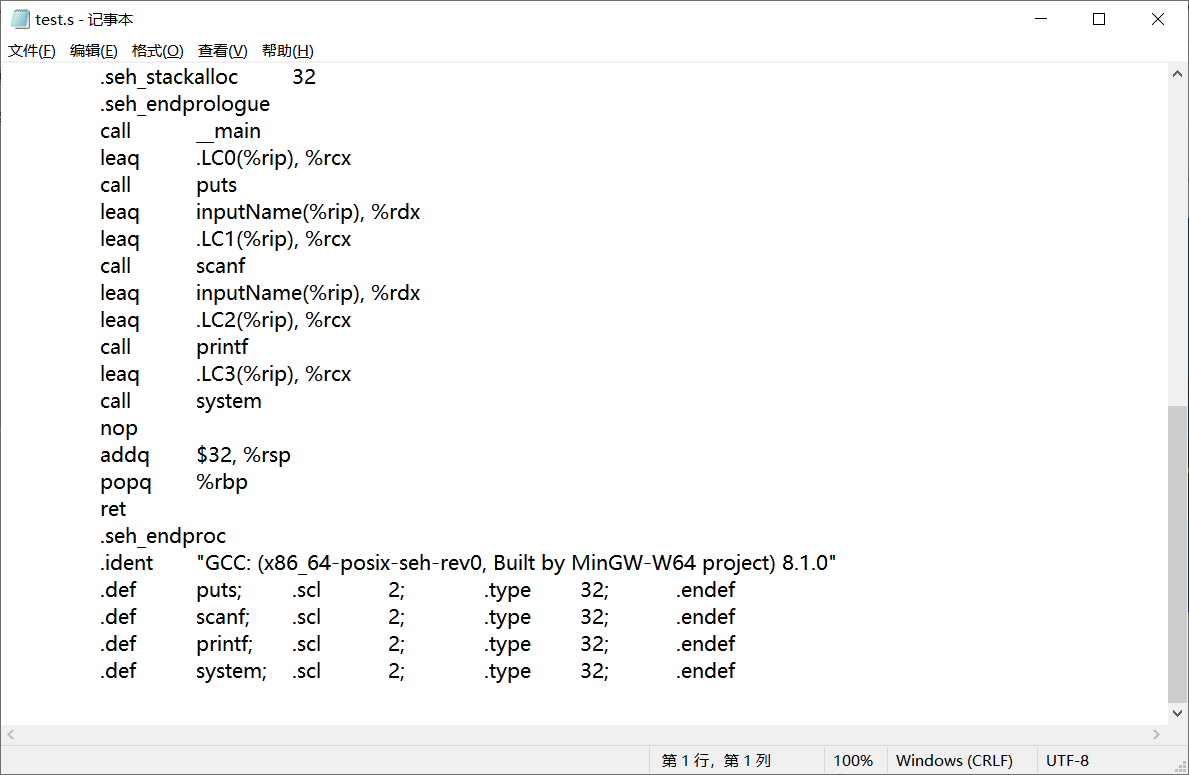Open the 帮助(H) menu
1189x775 pixels.
[x=287, y=50]
